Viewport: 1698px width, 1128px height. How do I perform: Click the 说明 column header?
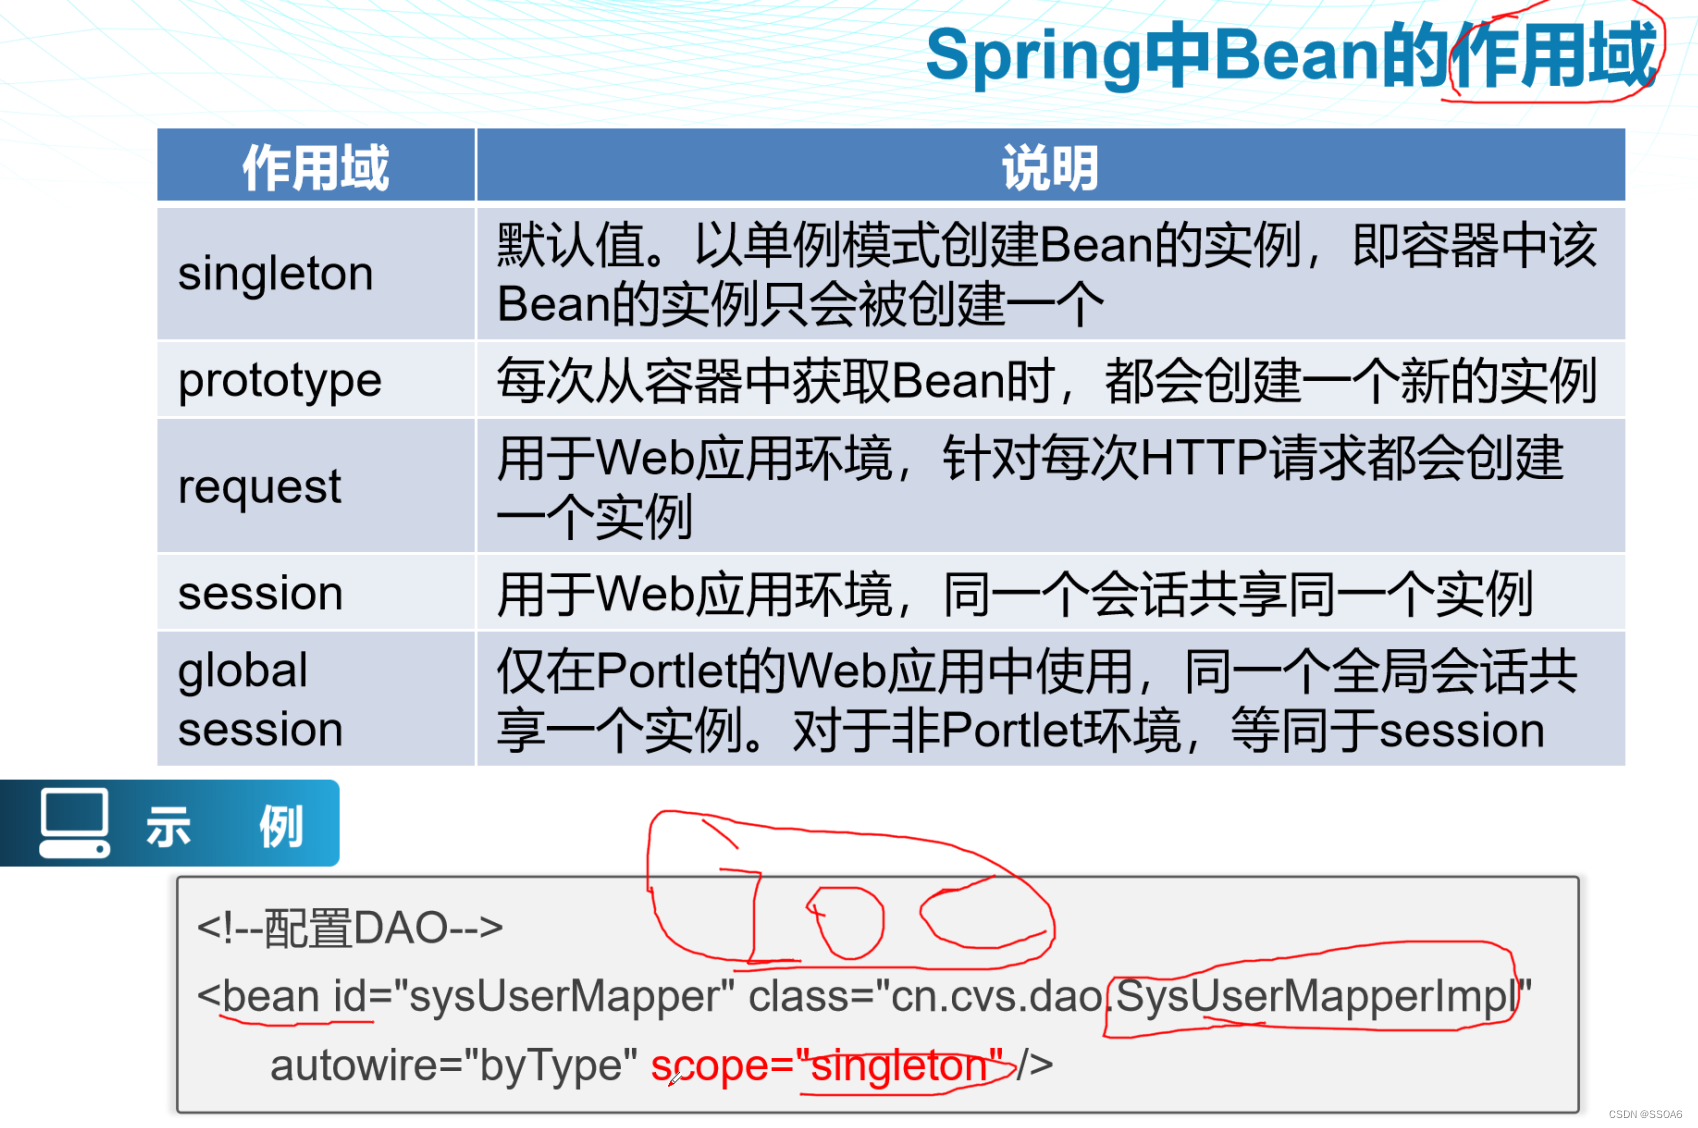click(1051, 166)
